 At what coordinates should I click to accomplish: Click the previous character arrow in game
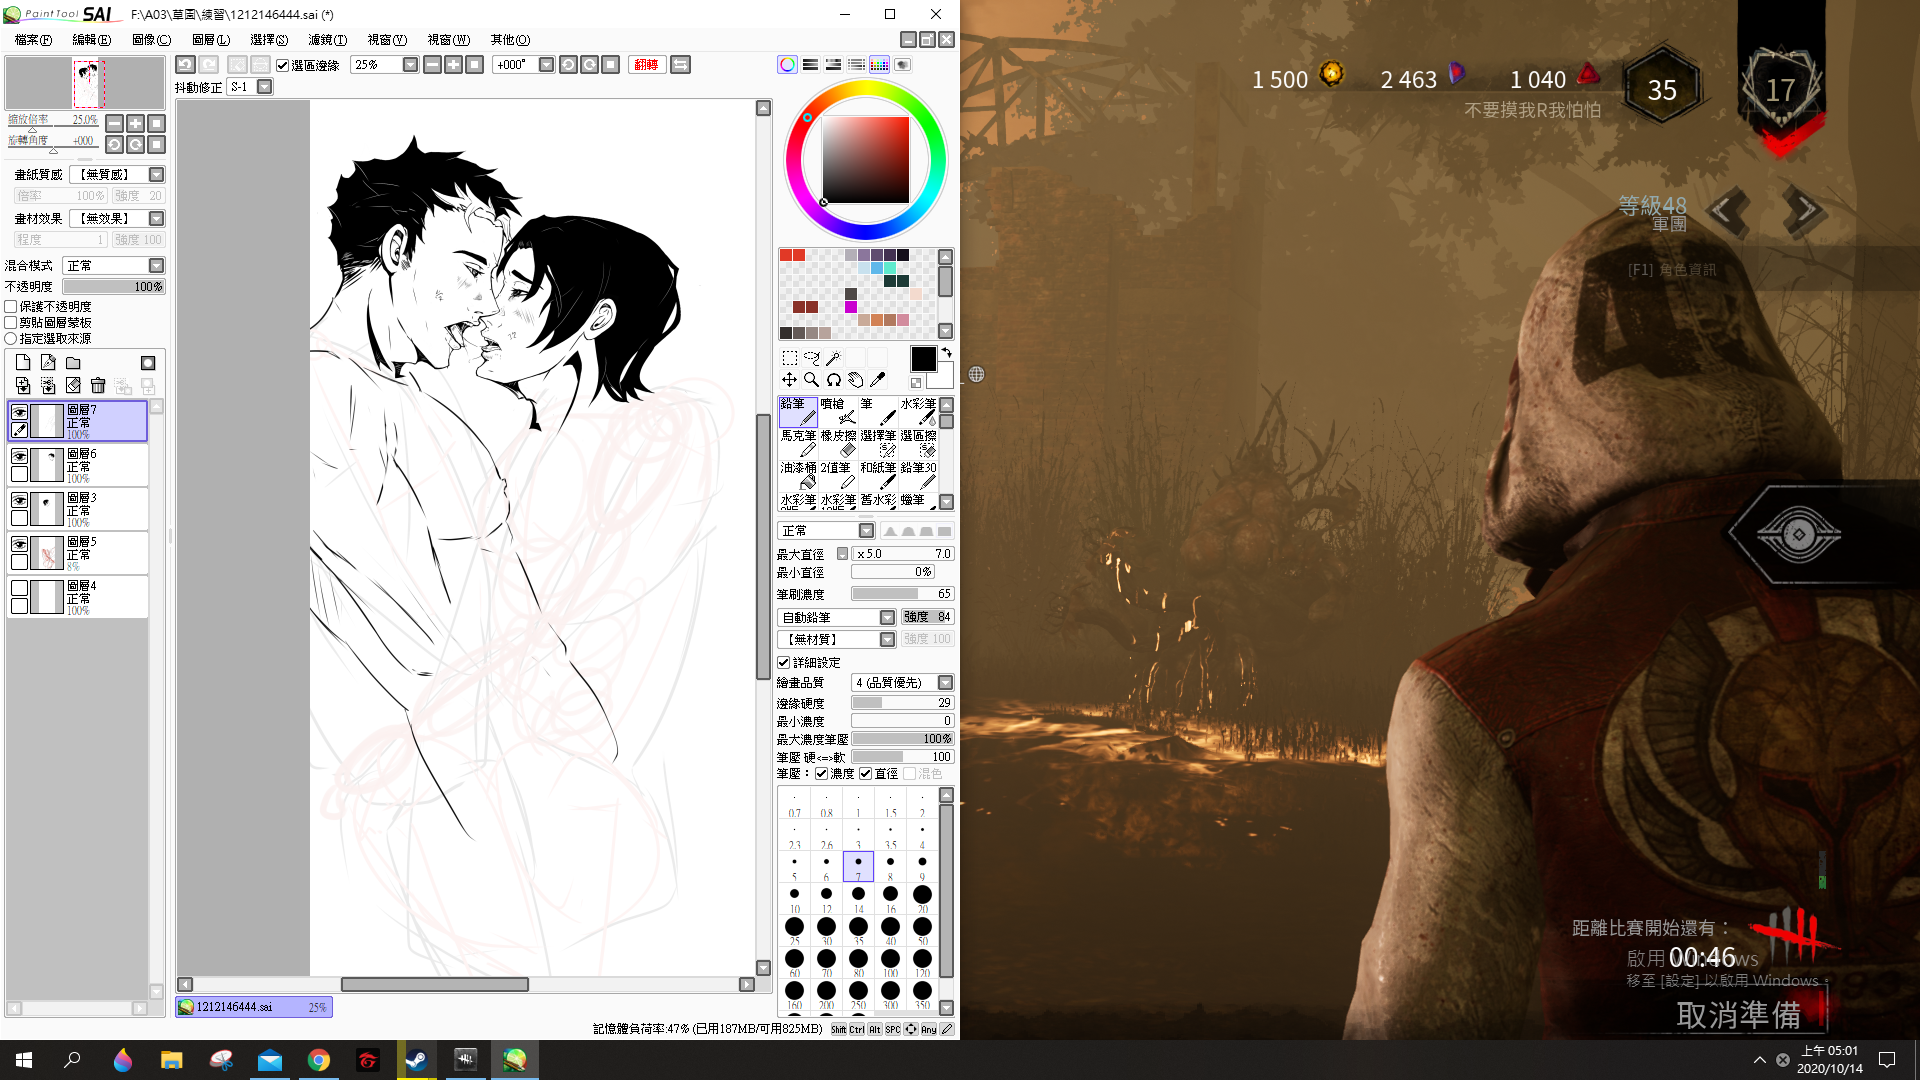pos(1727,210)
